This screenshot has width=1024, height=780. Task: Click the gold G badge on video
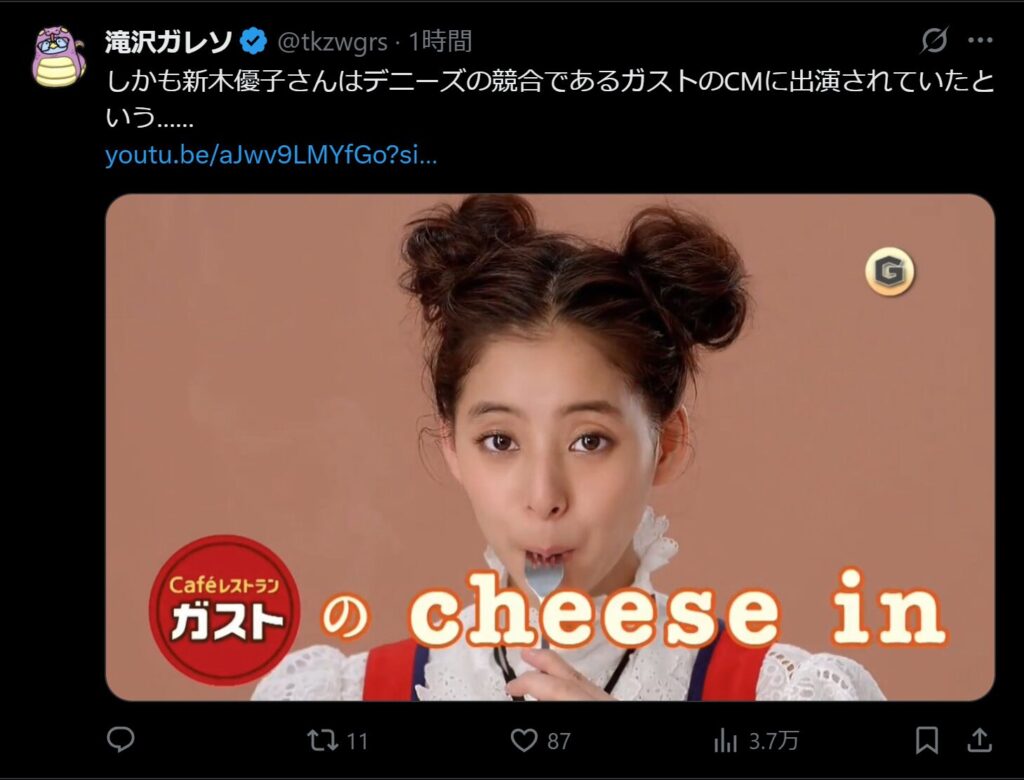(x=889, y=270)
